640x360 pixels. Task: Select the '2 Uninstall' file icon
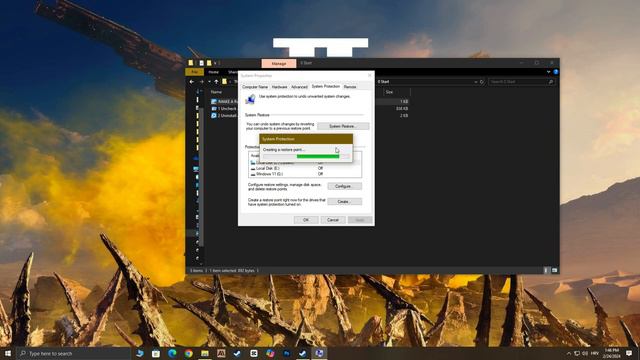coord(214,116)
